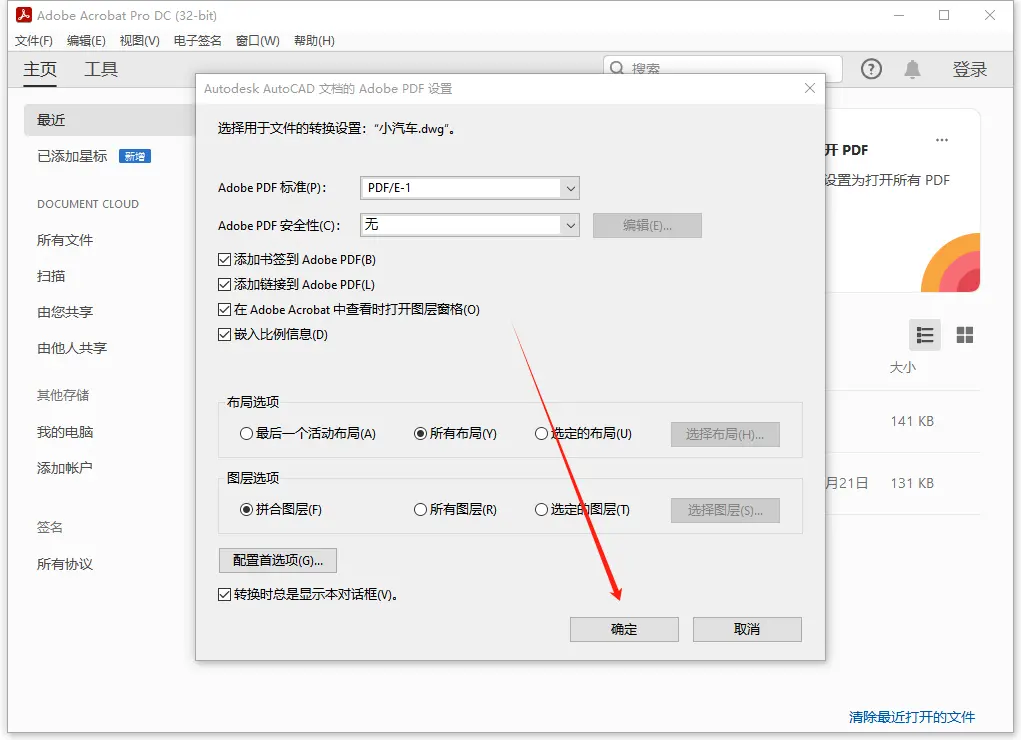1021x740 pixels.
Task: Click 添加帐户 in the sidebar
Action: 65,468
